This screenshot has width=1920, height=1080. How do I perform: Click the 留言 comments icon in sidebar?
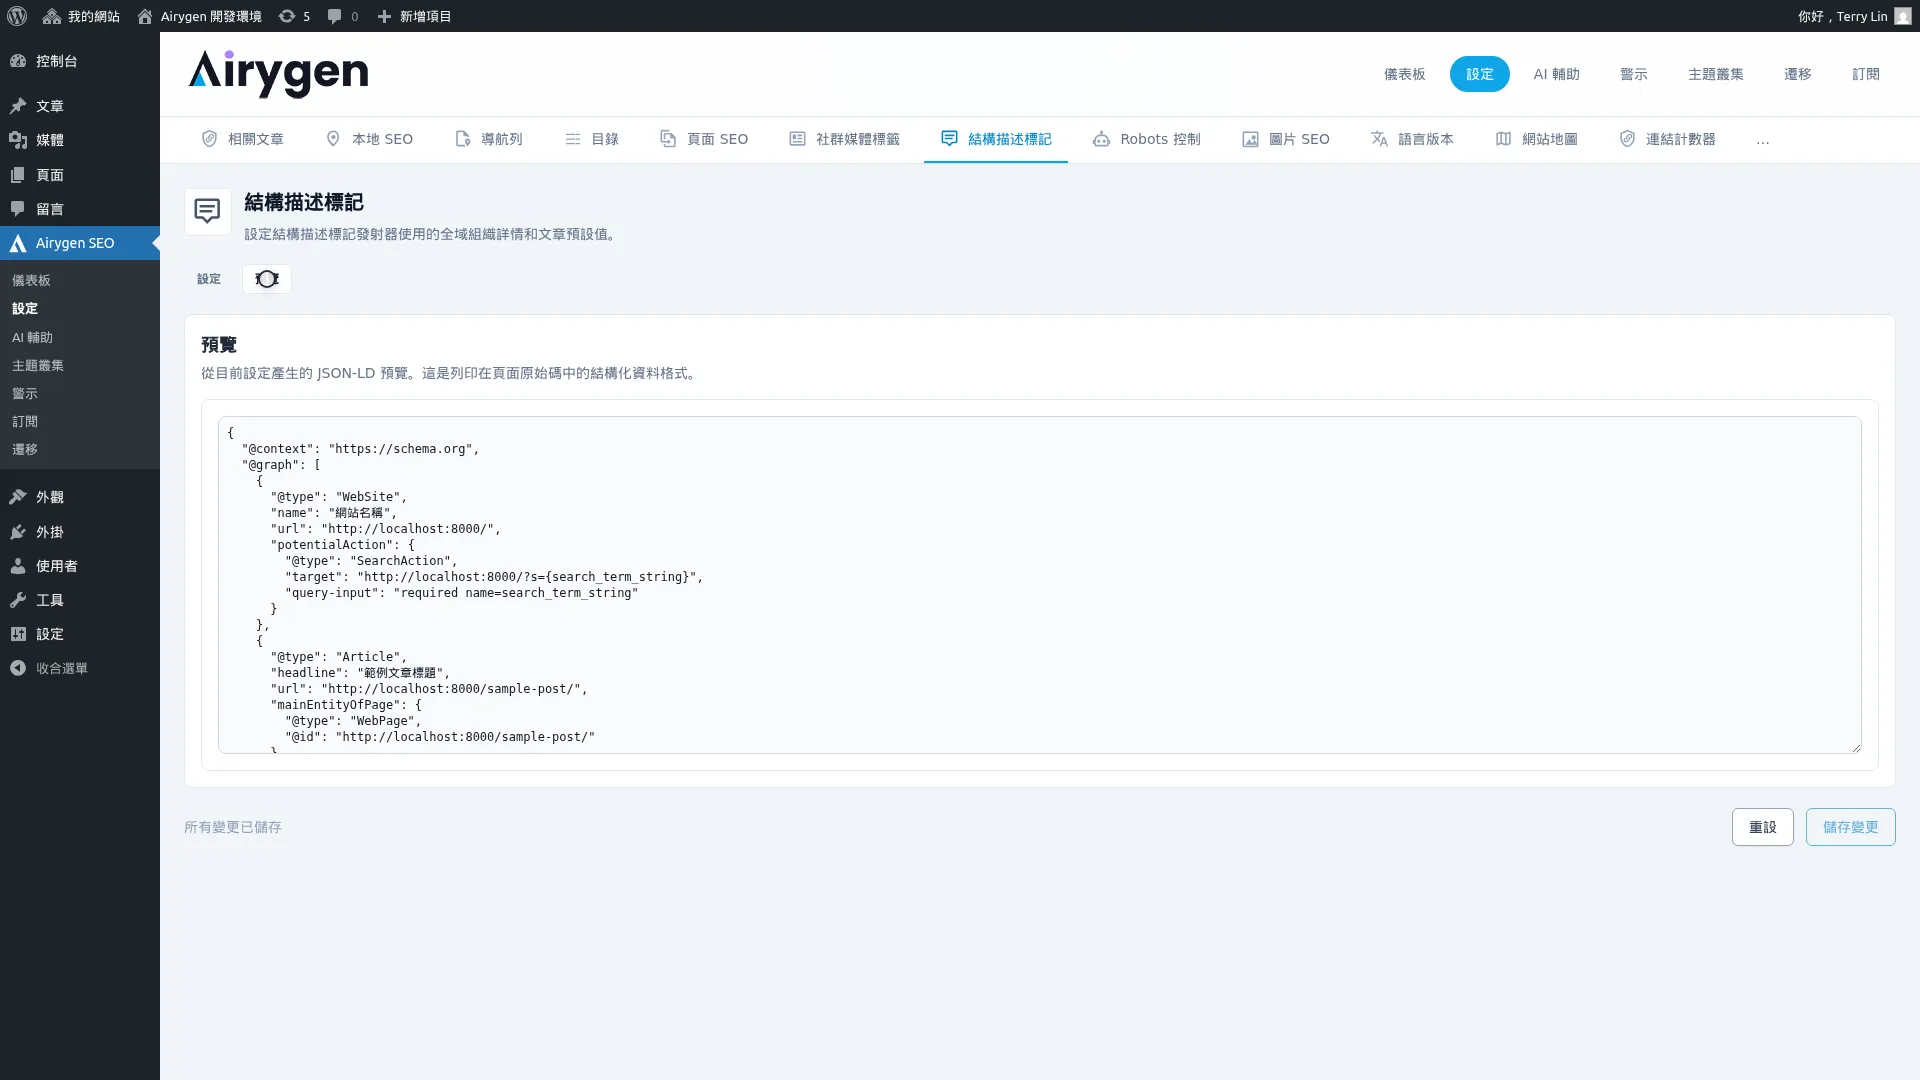[x=18, y=209]
